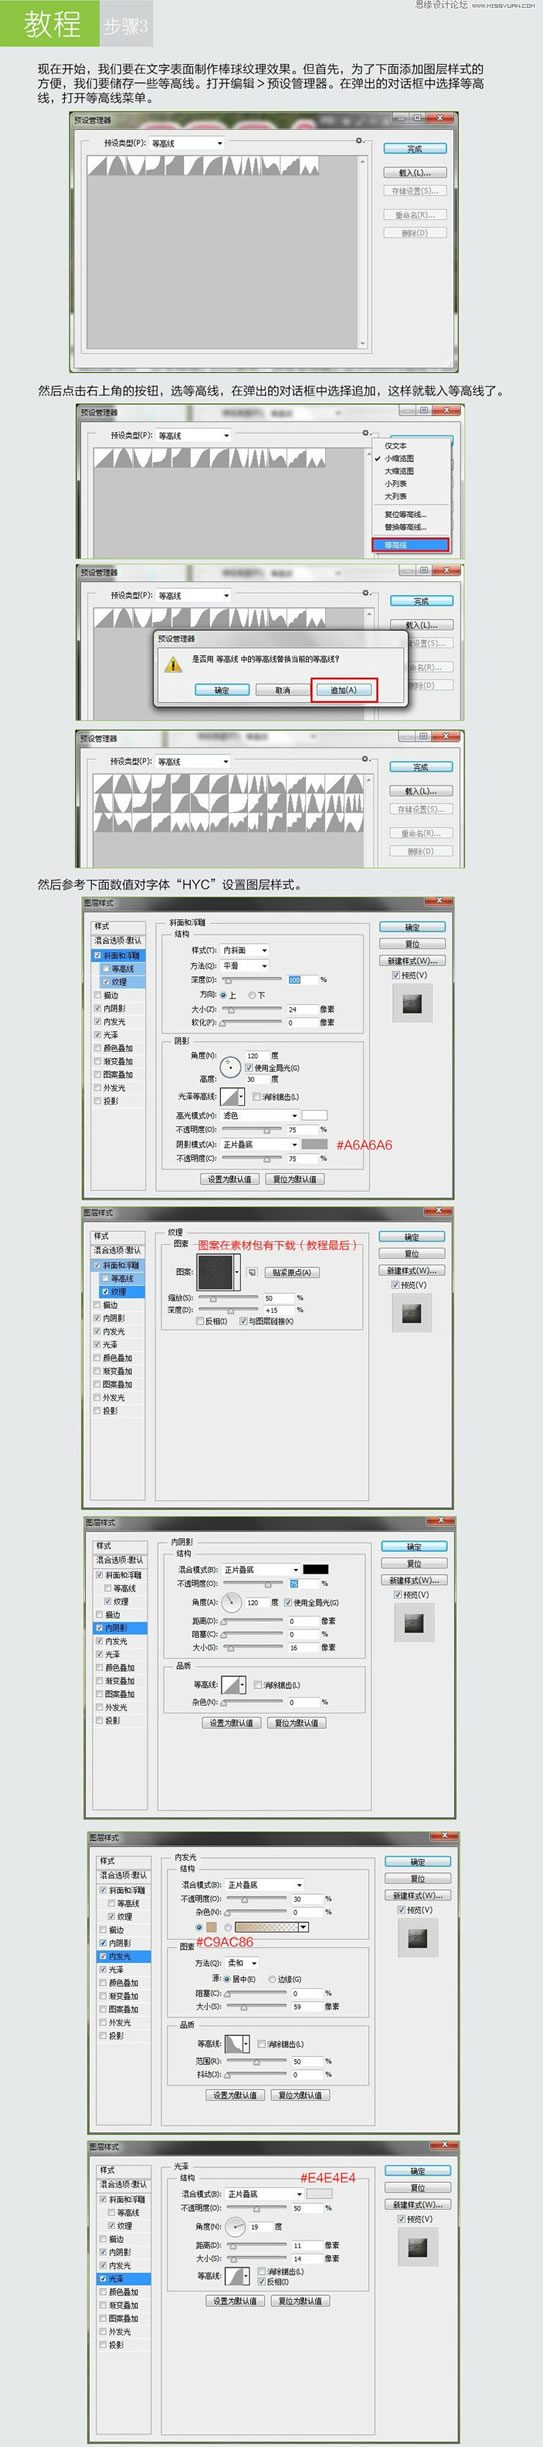Viewport: 543px width, 2447px height.
Task: Open the 样式(T) 内斜面 dropdown
Action: click(x=245, y=950)
